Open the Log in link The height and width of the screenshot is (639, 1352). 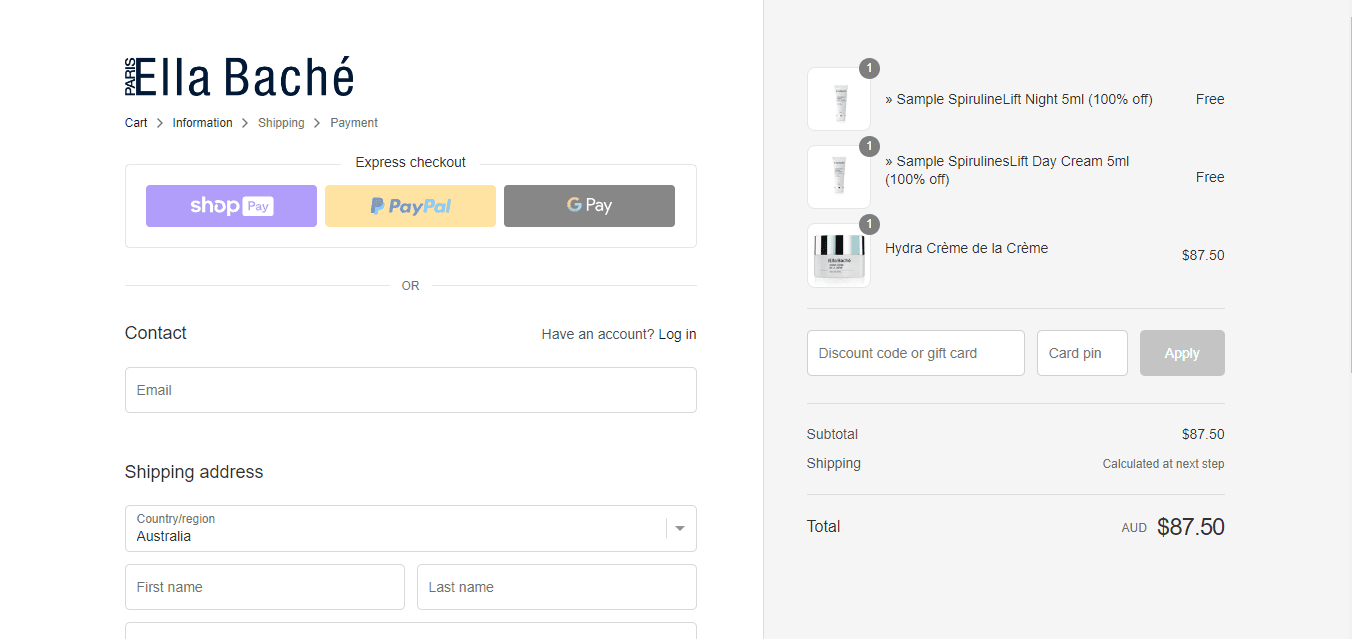click(x=677, y=334)
